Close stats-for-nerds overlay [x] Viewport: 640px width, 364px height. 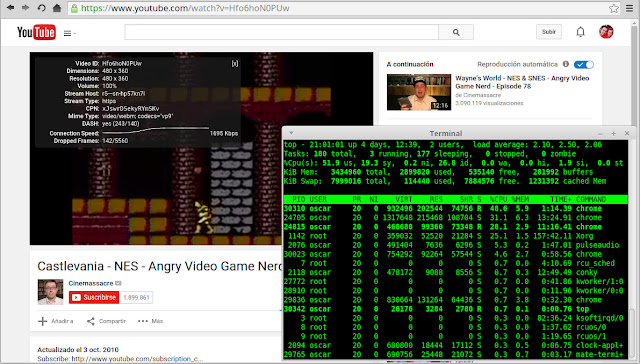235,63
